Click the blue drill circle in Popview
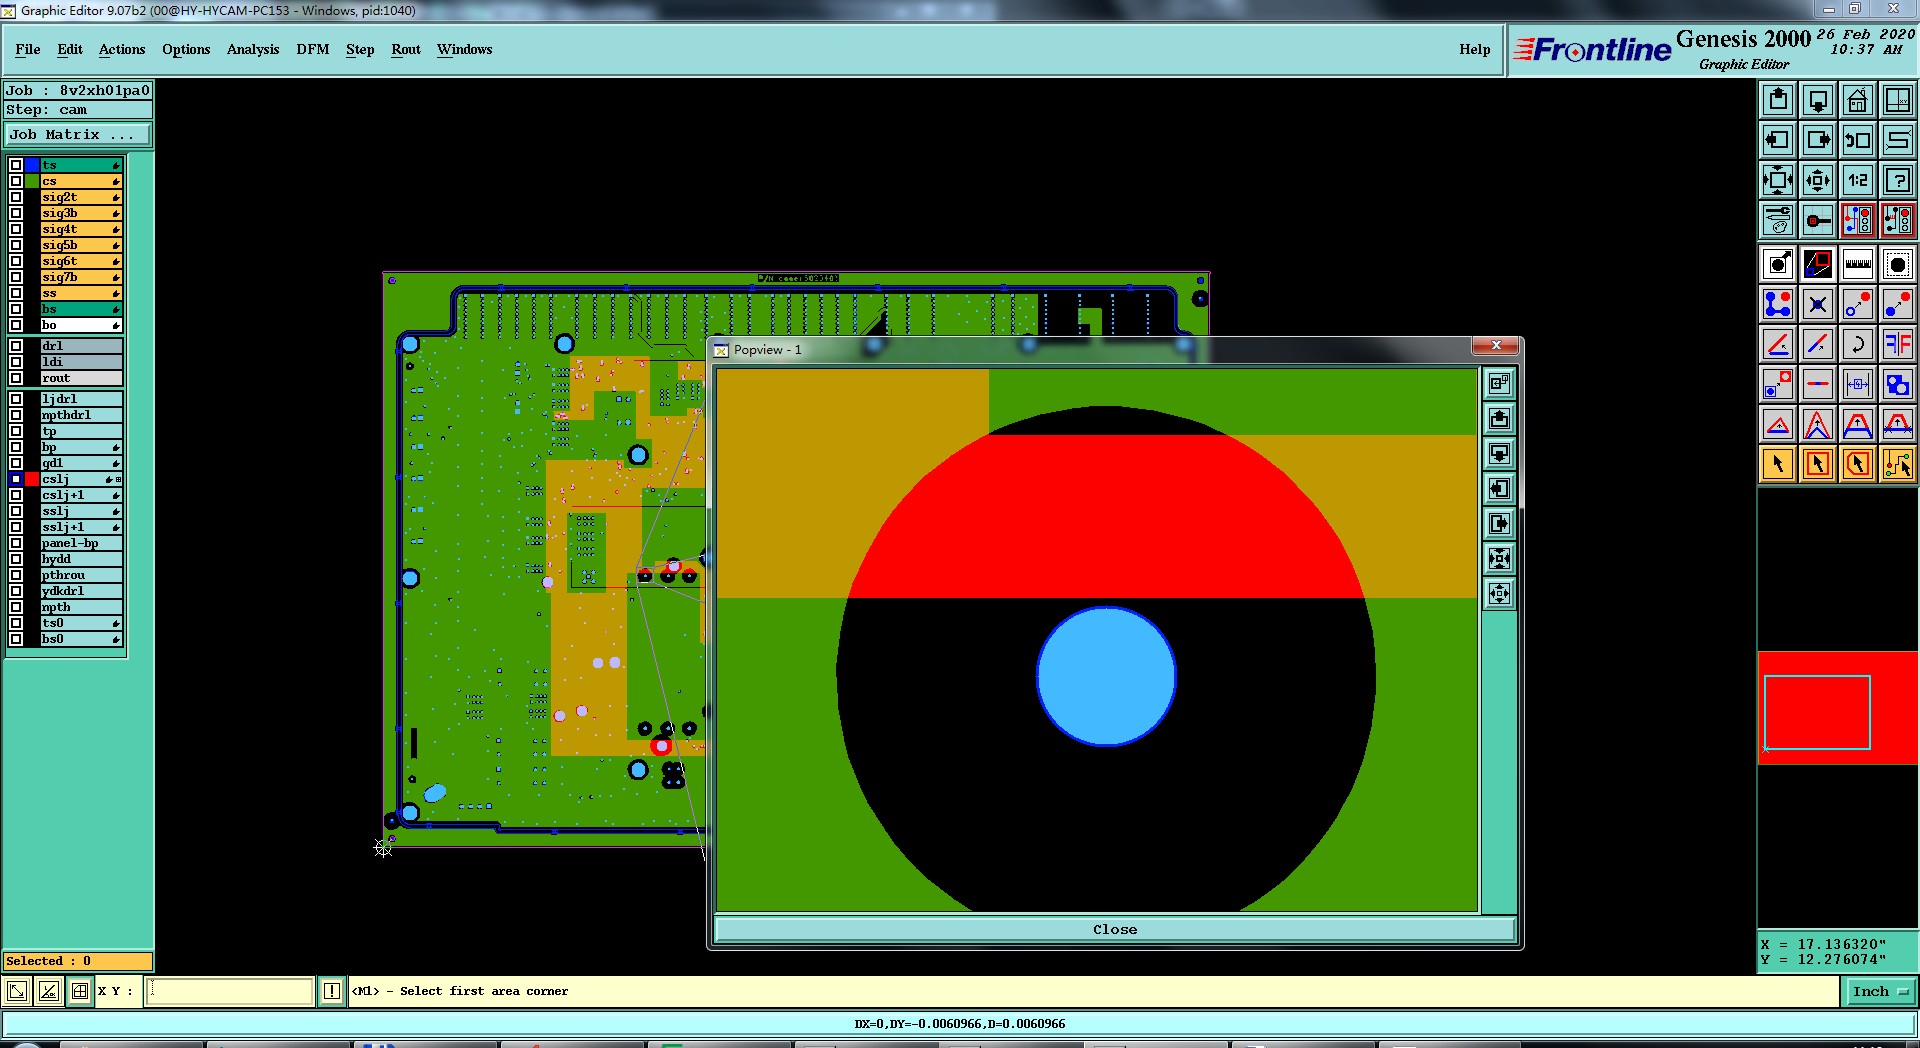Image resolution: width=1920 pixels, height=1048 pixels. [x=1106, y=676]
